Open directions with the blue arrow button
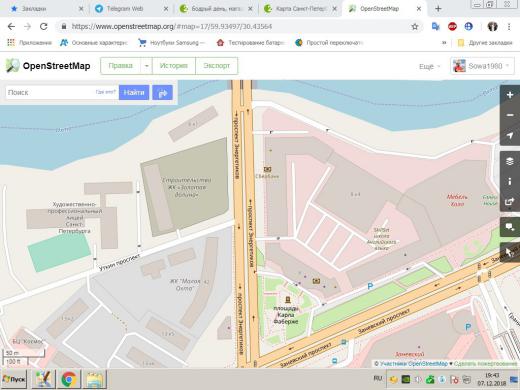Image resolution: width=520 pixels, height=390 pixels. 162,93
